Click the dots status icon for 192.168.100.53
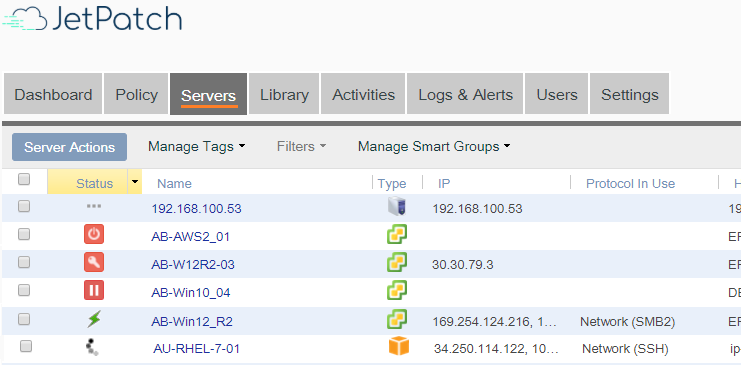 [94, 207]
